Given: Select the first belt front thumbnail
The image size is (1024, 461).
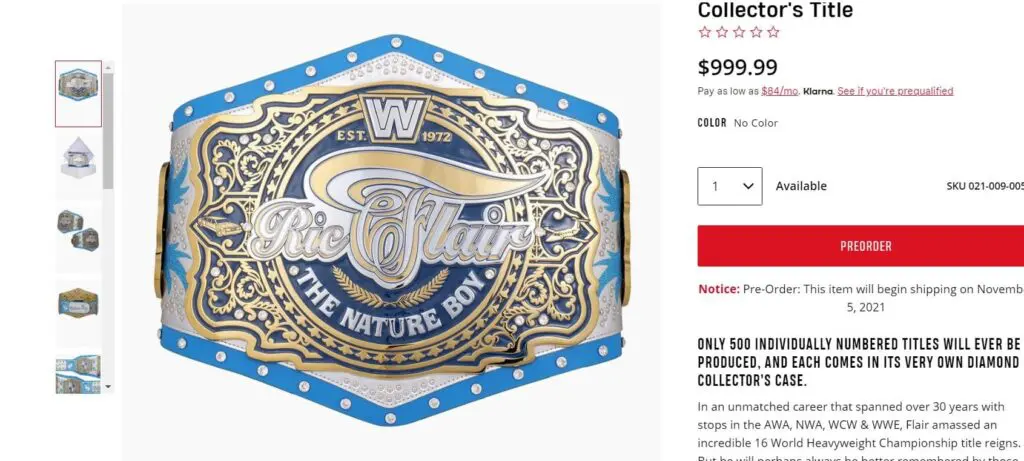Looking at the screenshot, I should pyautogui.click(x=78, y=93).
